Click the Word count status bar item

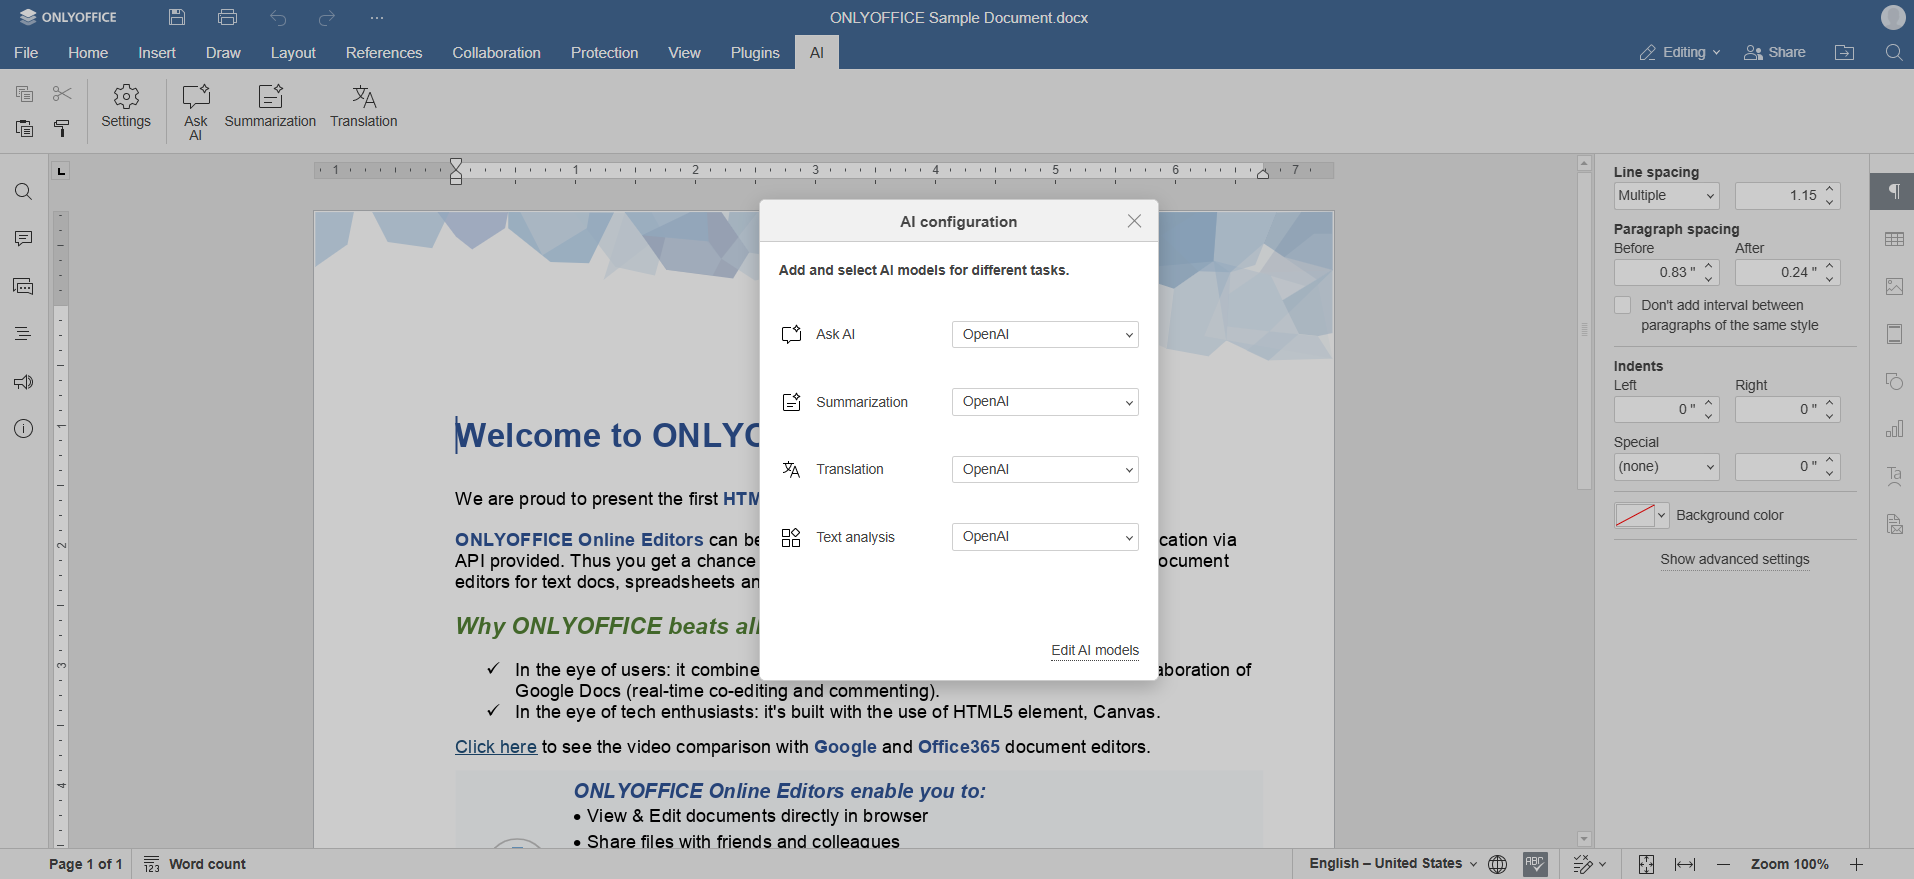(195, 864)
